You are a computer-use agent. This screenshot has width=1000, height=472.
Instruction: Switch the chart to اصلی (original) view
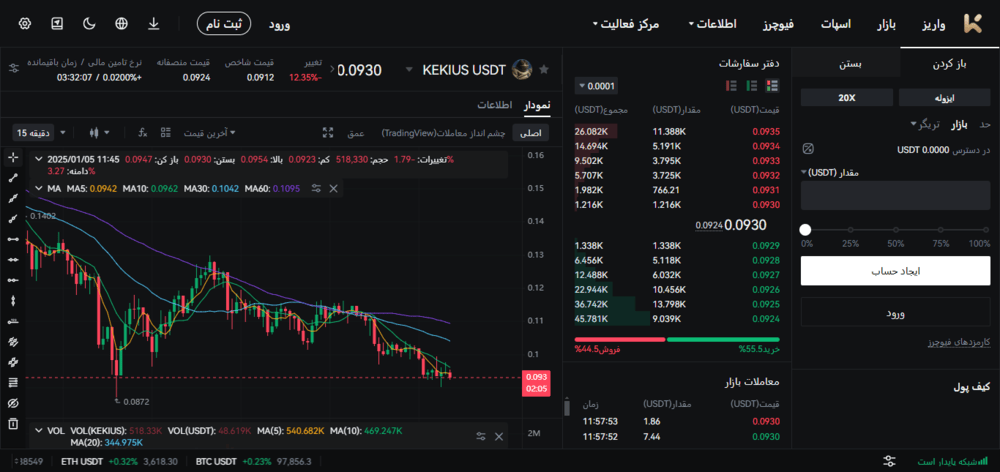(531, 133)
